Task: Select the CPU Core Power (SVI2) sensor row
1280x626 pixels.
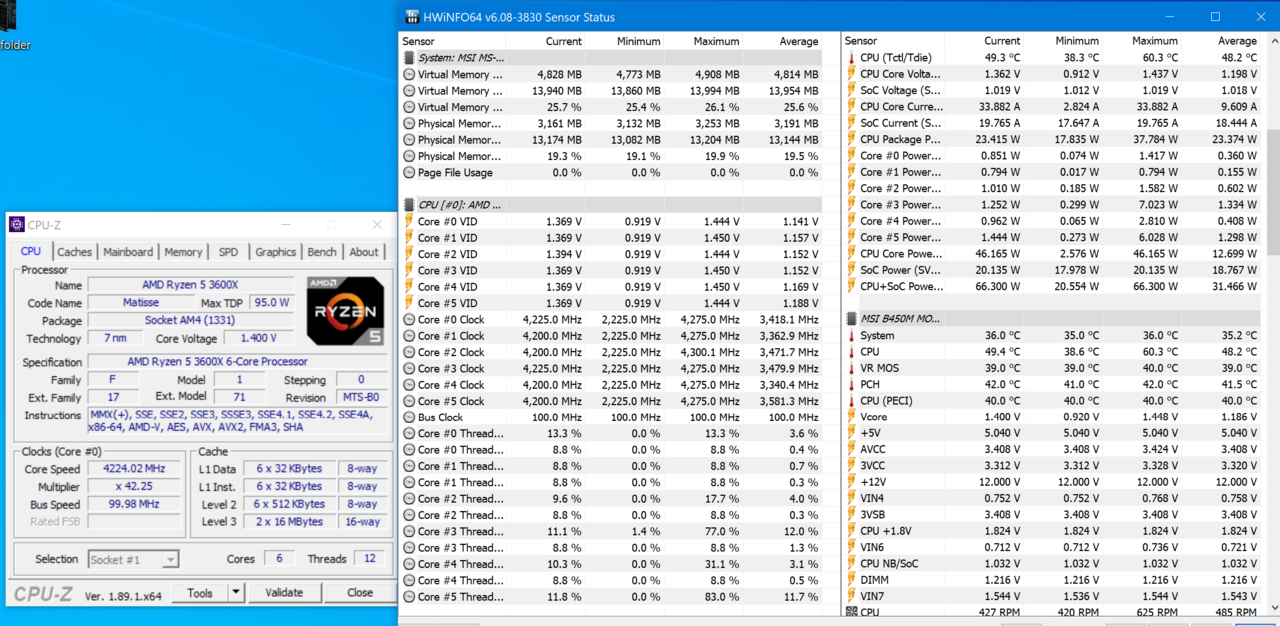Action: pyautogui.click(x=1051, y=254)
